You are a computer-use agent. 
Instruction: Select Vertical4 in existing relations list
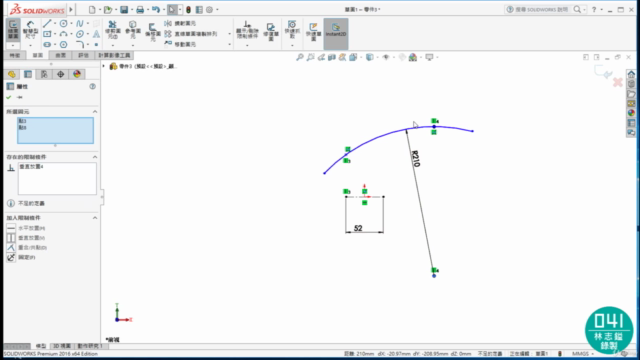click(31, 167)
